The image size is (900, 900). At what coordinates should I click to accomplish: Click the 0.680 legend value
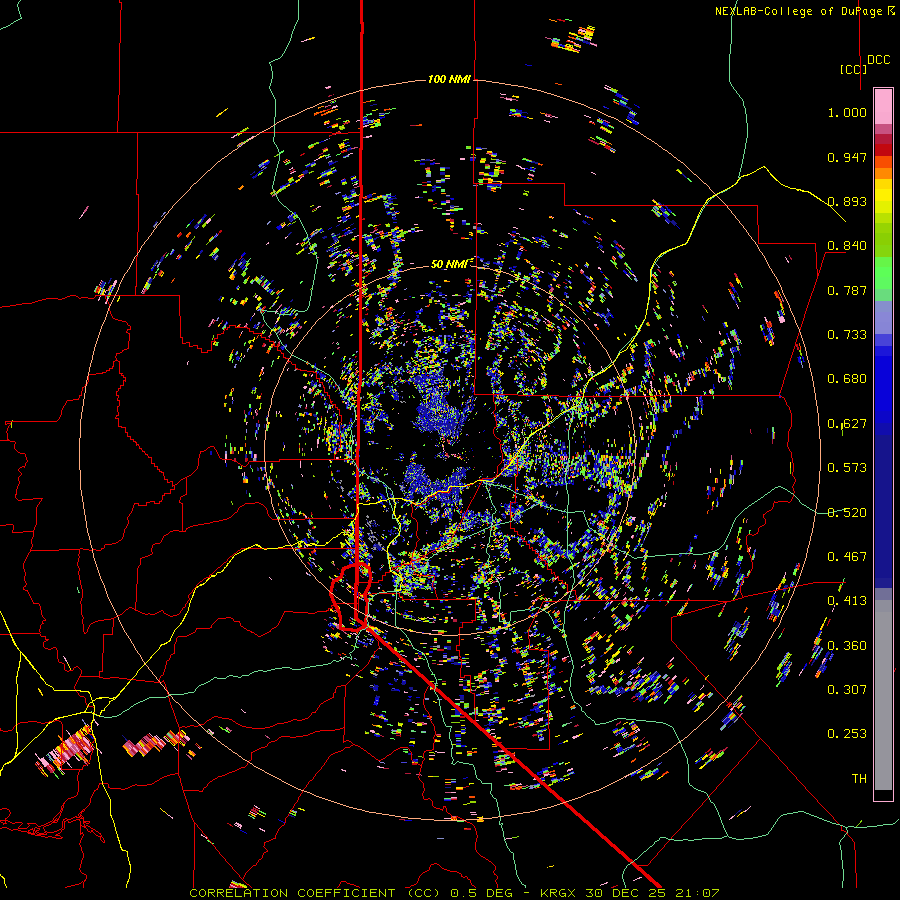[x=847, y=379]
